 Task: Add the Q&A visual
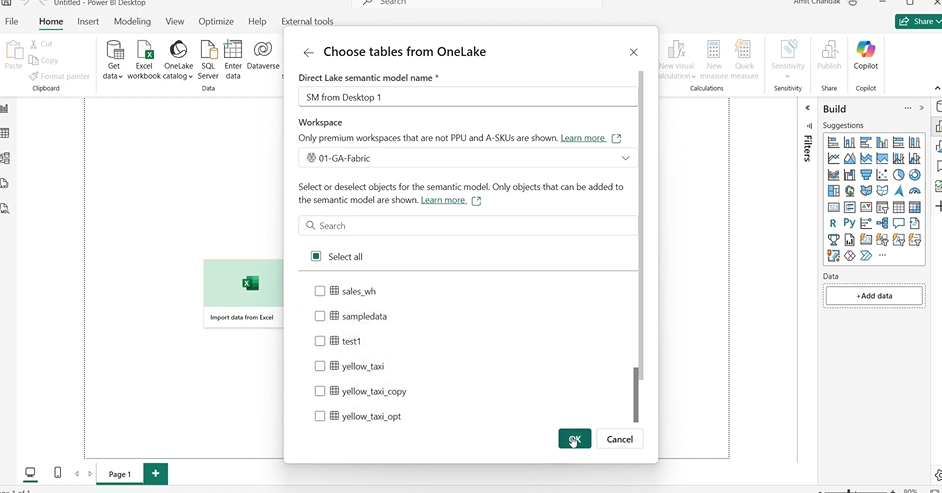(898, 223)
